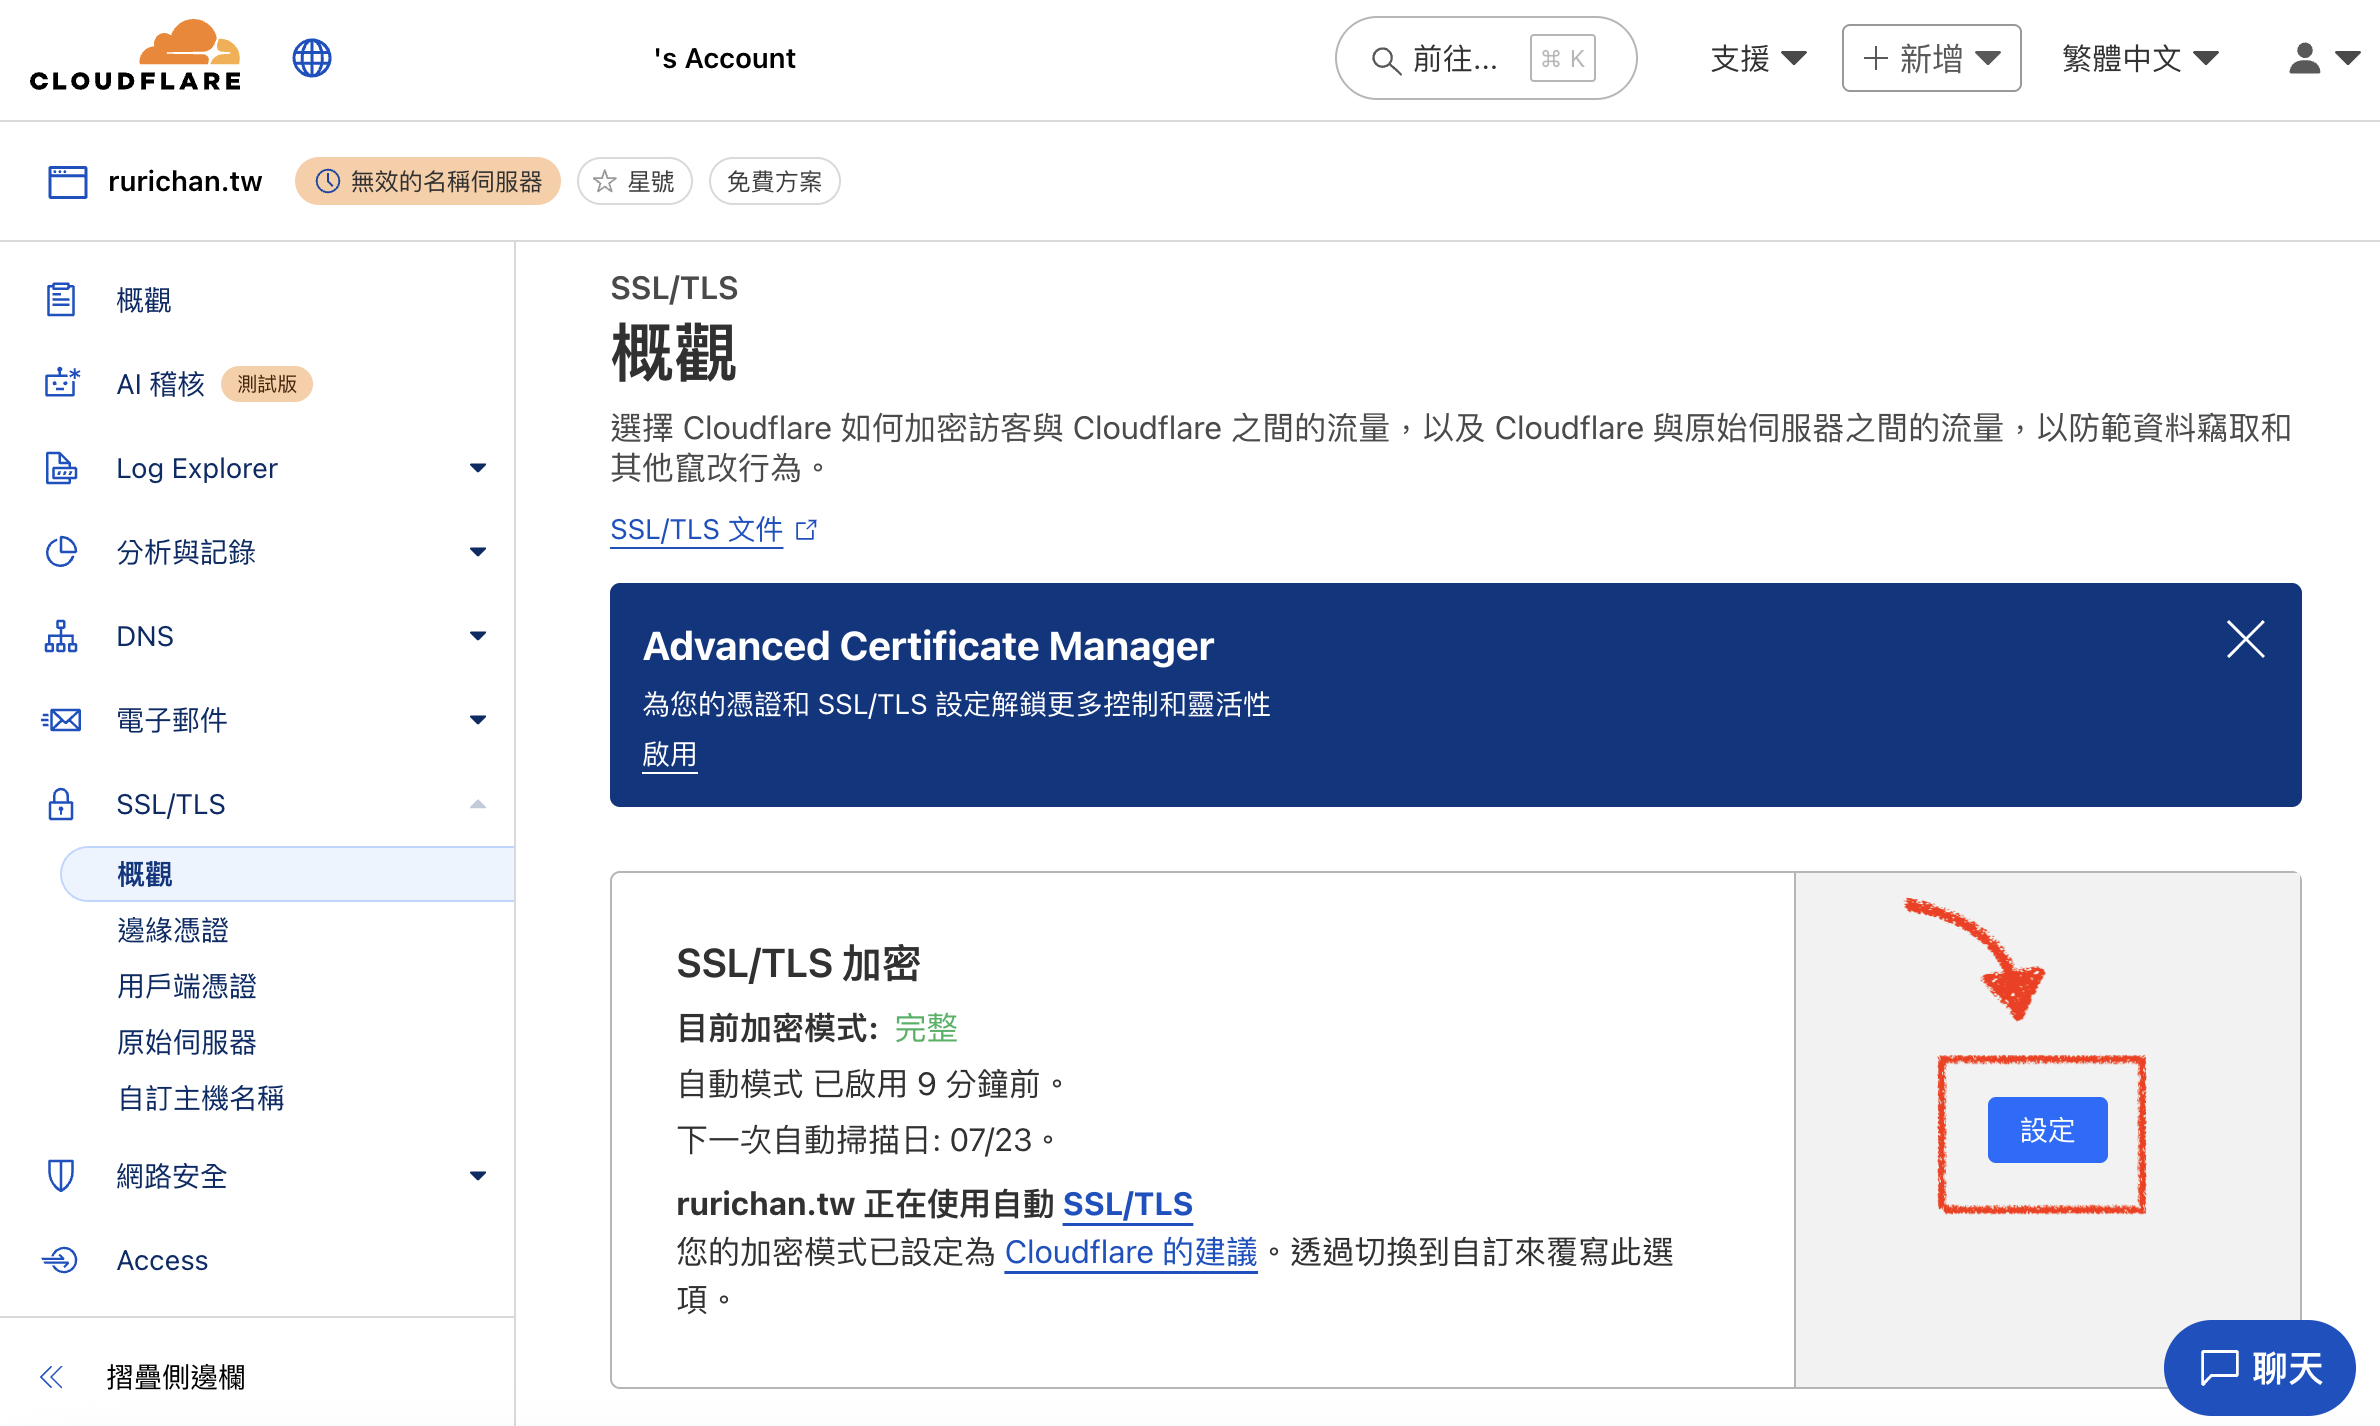Open the user profile icon menu

tap(2324, 58)
